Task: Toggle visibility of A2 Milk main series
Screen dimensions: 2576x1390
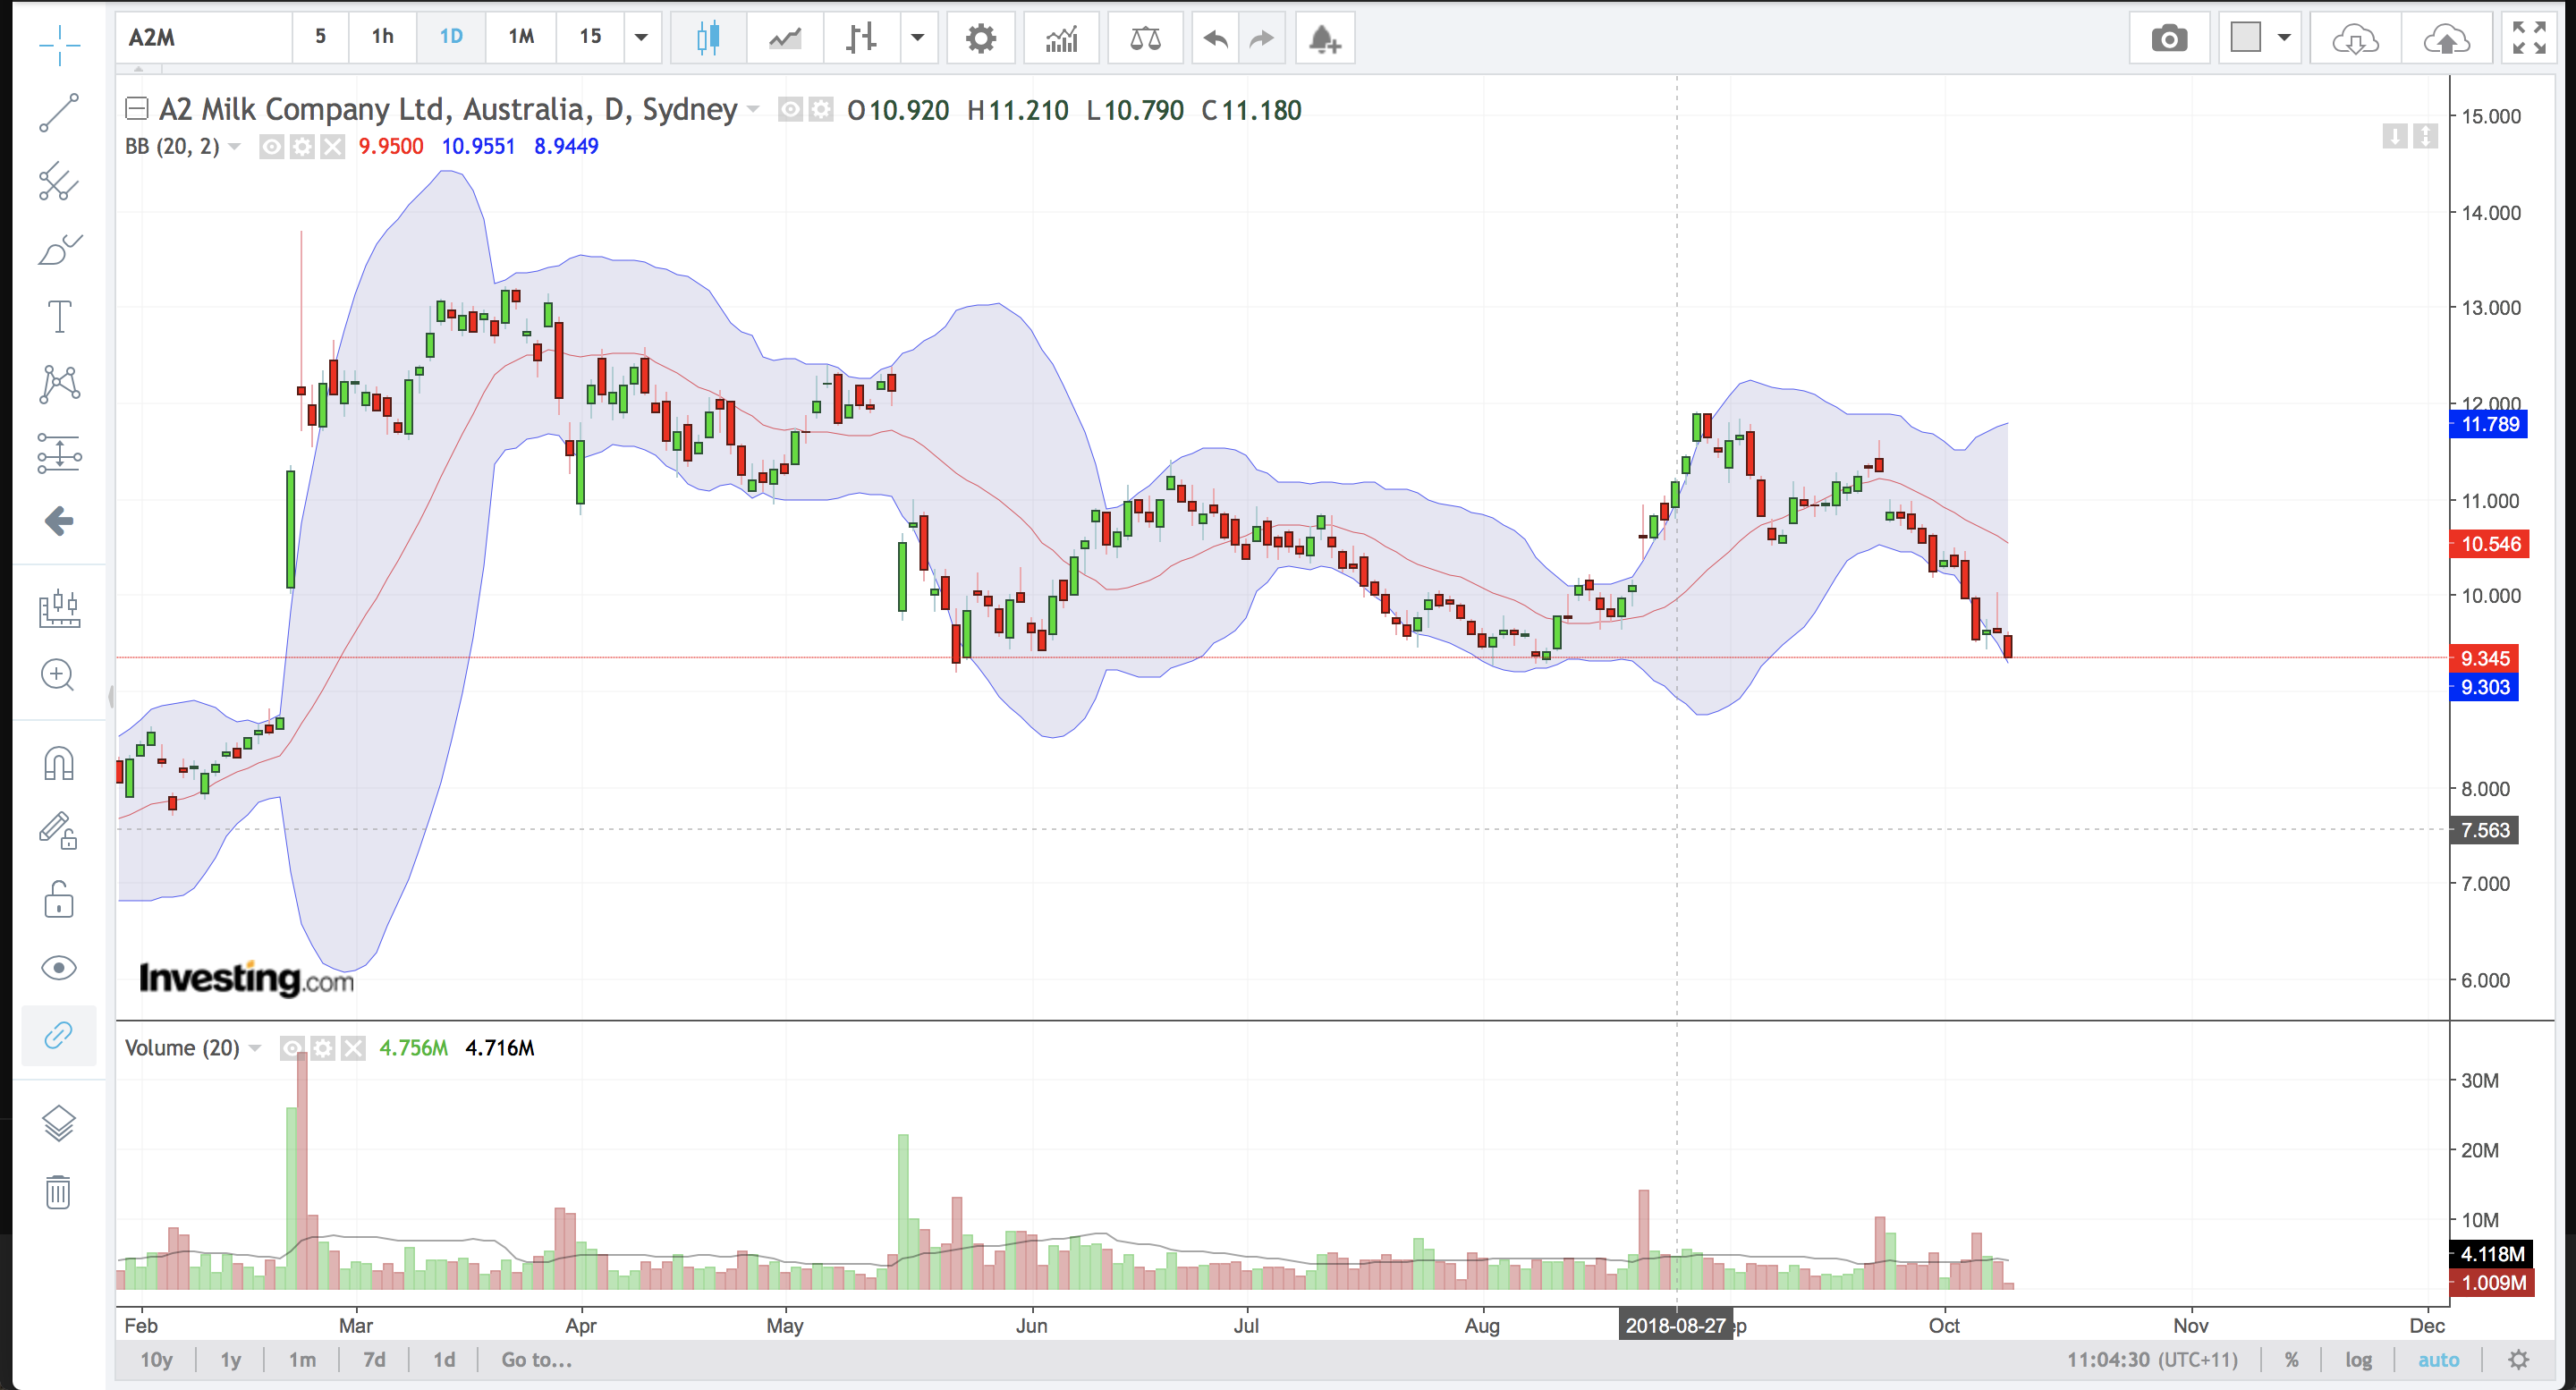Action: click(790, 109)
